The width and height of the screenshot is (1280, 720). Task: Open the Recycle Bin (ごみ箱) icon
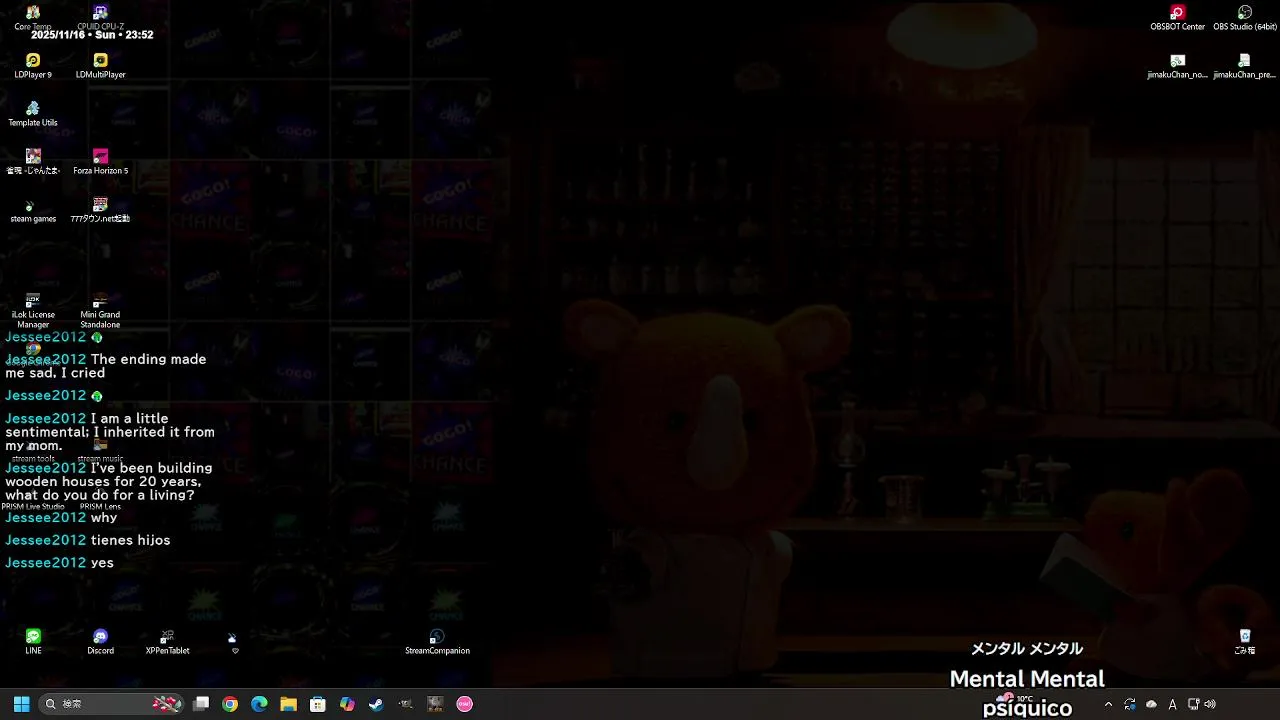1245,641
